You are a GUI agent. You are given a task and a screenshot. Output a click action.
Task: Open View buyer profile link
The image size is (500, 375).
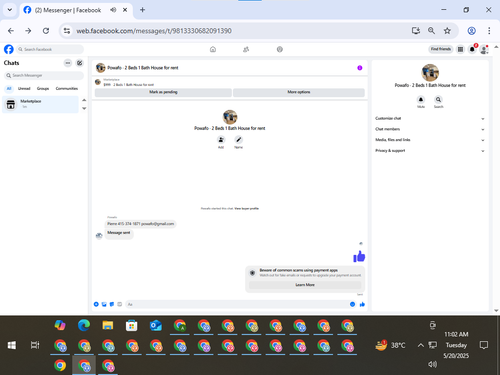(247, 209)
